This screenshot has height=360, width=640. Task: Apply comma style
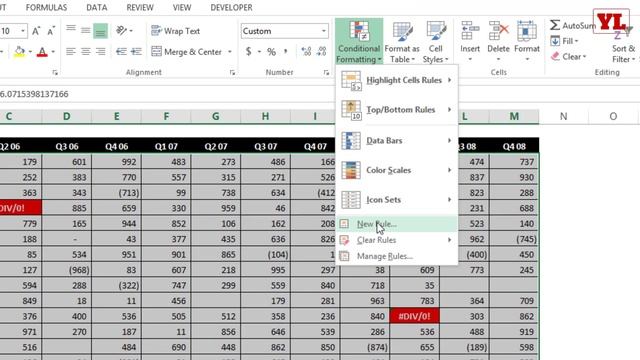(286, 52)
